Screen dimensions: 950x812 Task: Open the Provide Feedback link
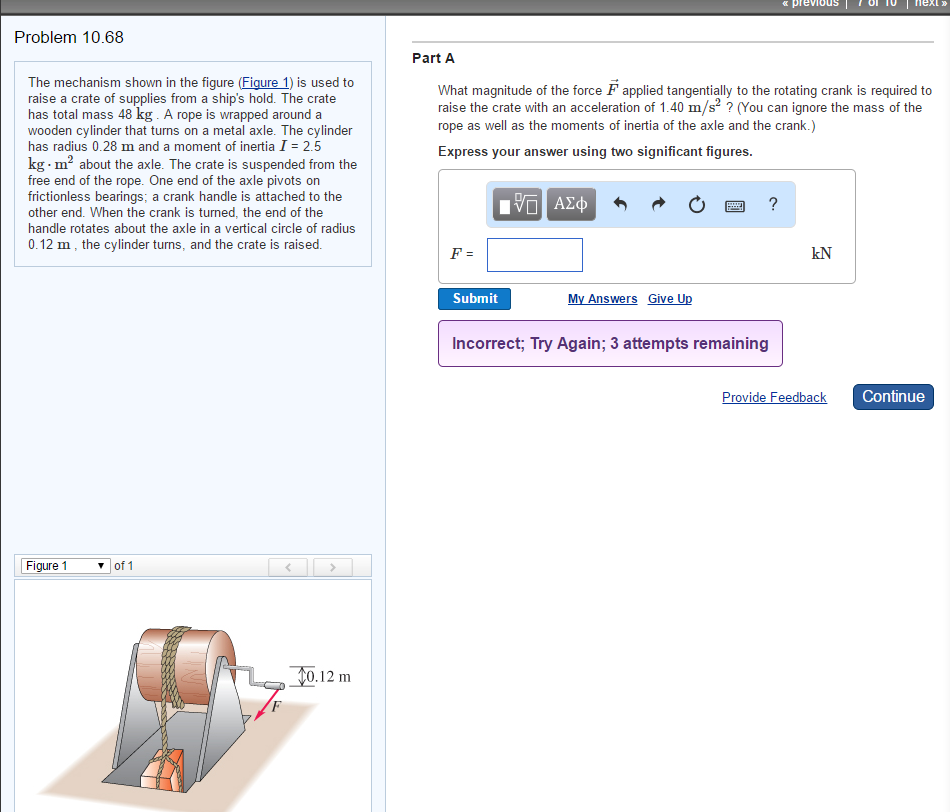coord(774,398)
